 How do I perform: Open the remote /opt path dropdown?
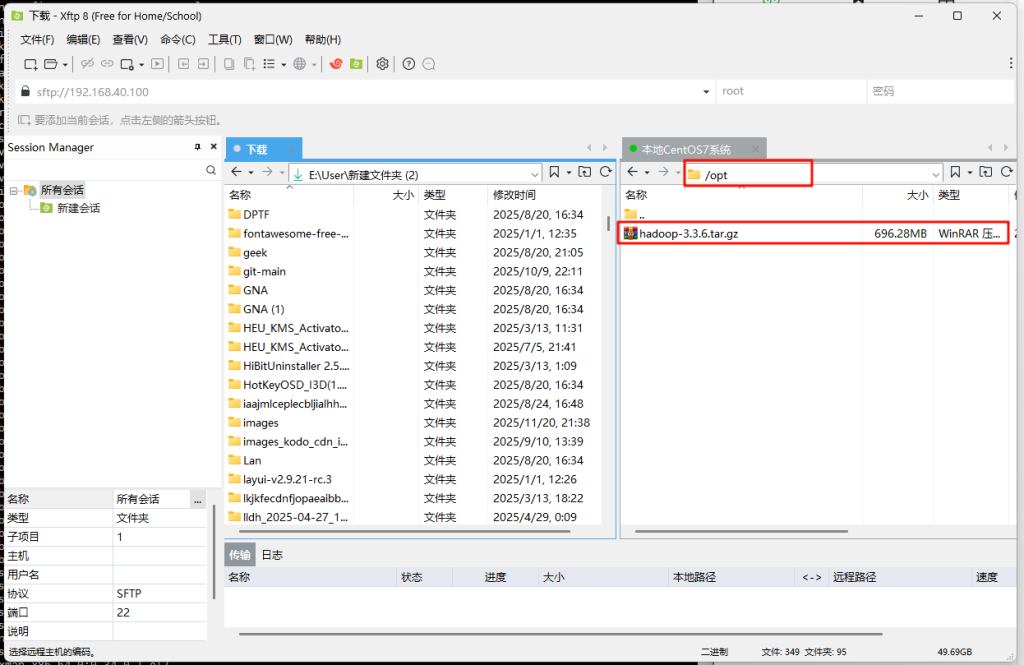tap(936, 171)
